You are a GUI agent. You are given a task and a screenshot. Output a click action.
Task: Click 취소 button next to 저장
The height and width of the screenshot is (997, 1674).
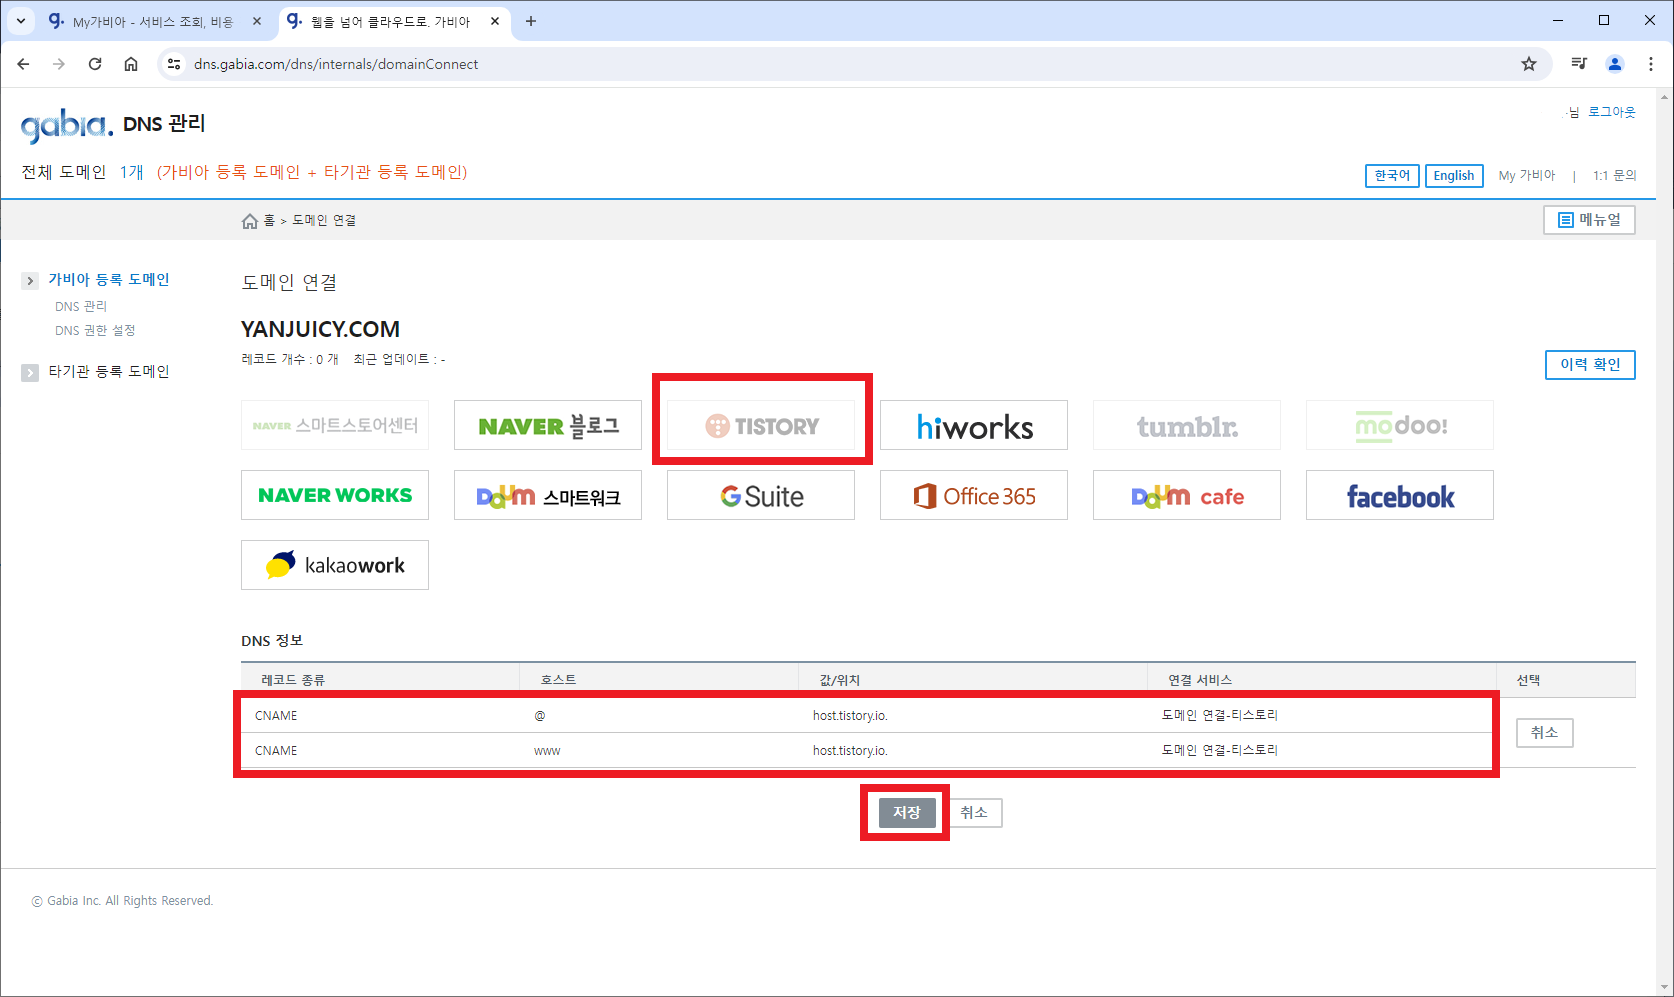point(974,813)
